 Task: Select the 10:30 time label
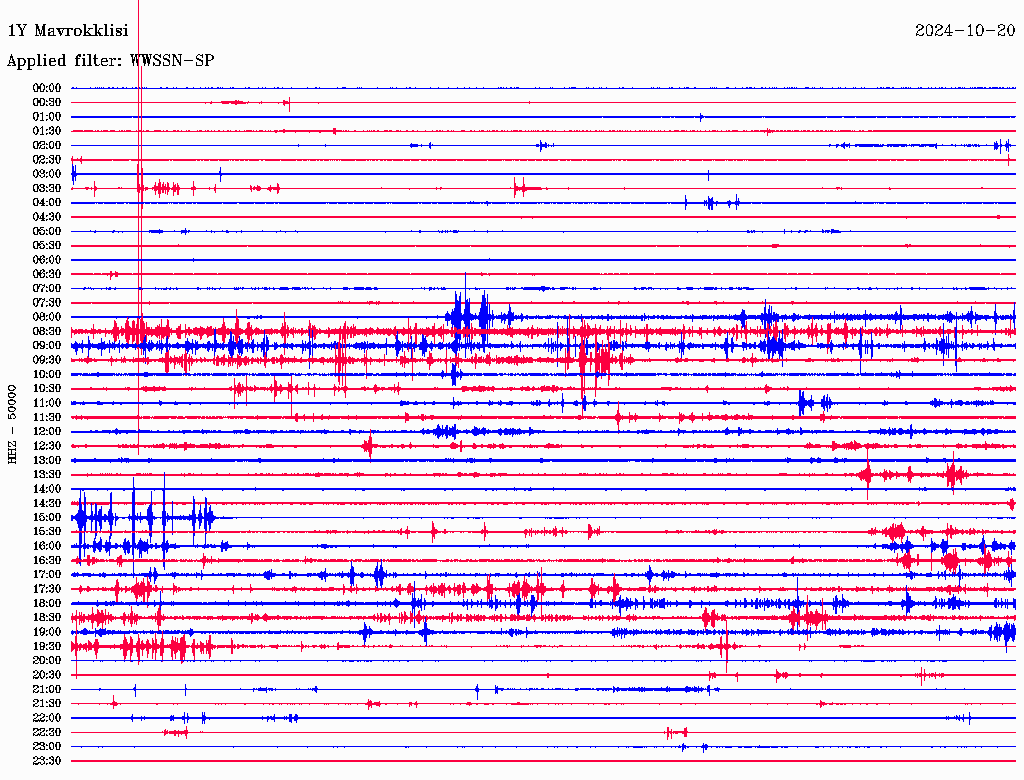[x=47, y=389]
